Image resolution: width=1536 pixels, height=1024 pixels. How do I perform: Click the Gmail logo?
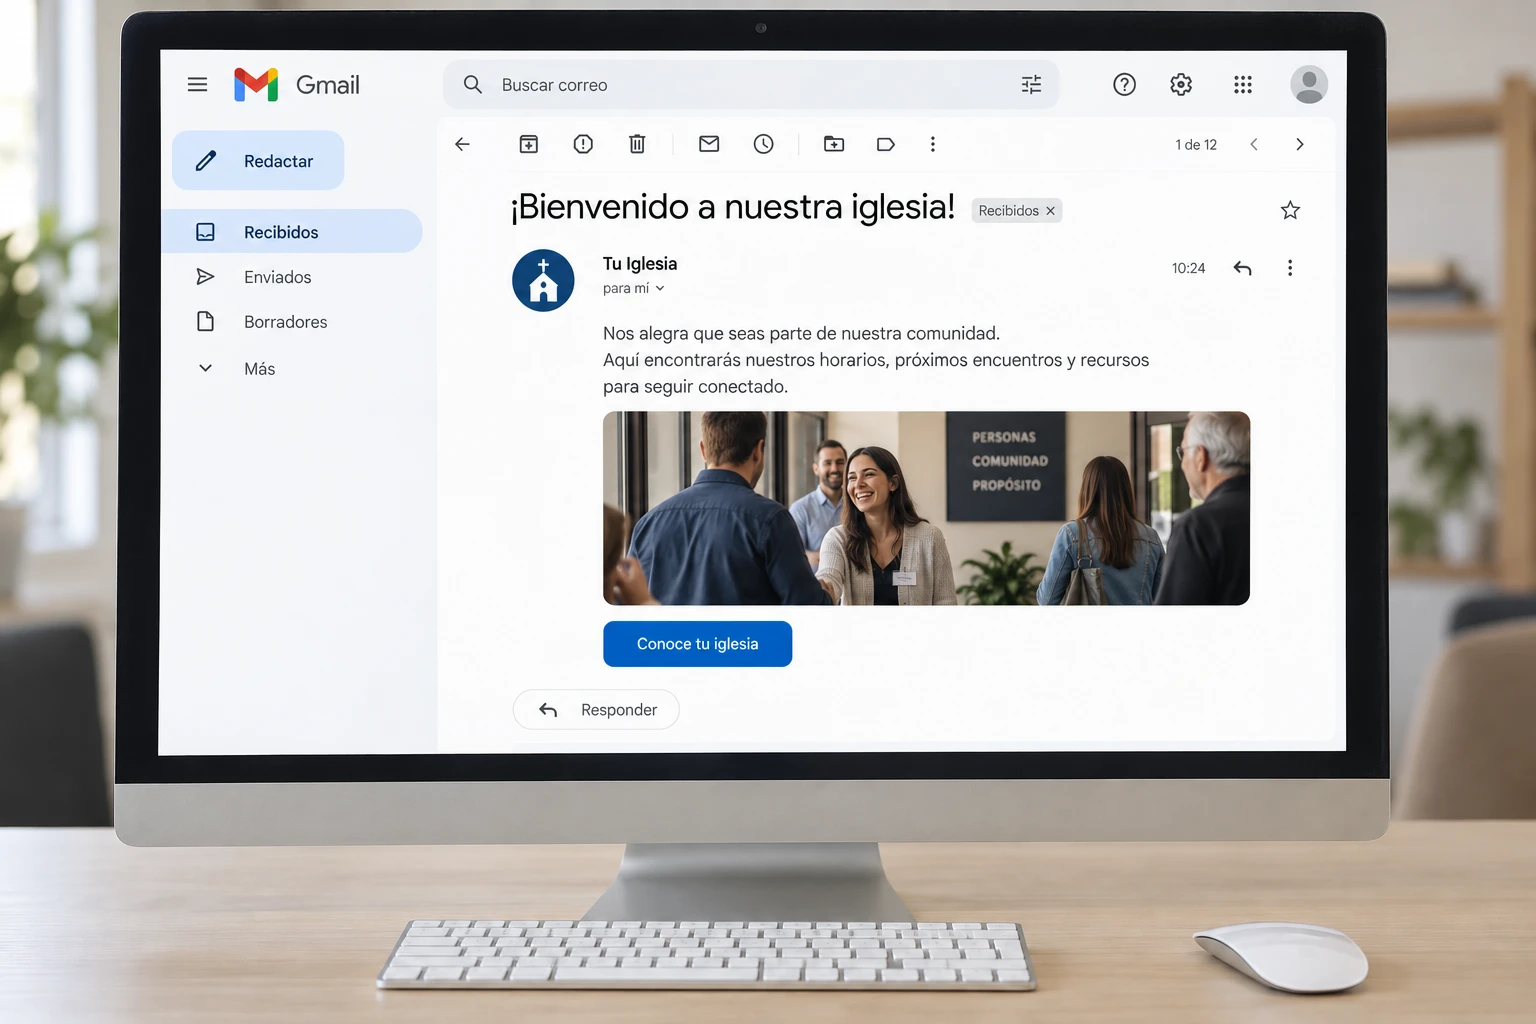point(296,85)
